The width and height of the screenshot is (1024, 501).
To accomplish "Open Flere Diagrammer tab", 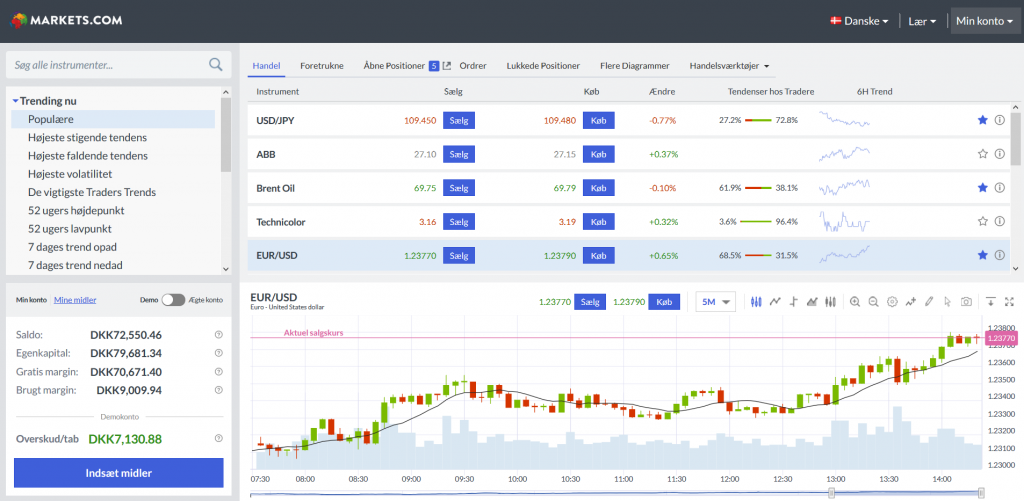I will (x=634, y=65).
